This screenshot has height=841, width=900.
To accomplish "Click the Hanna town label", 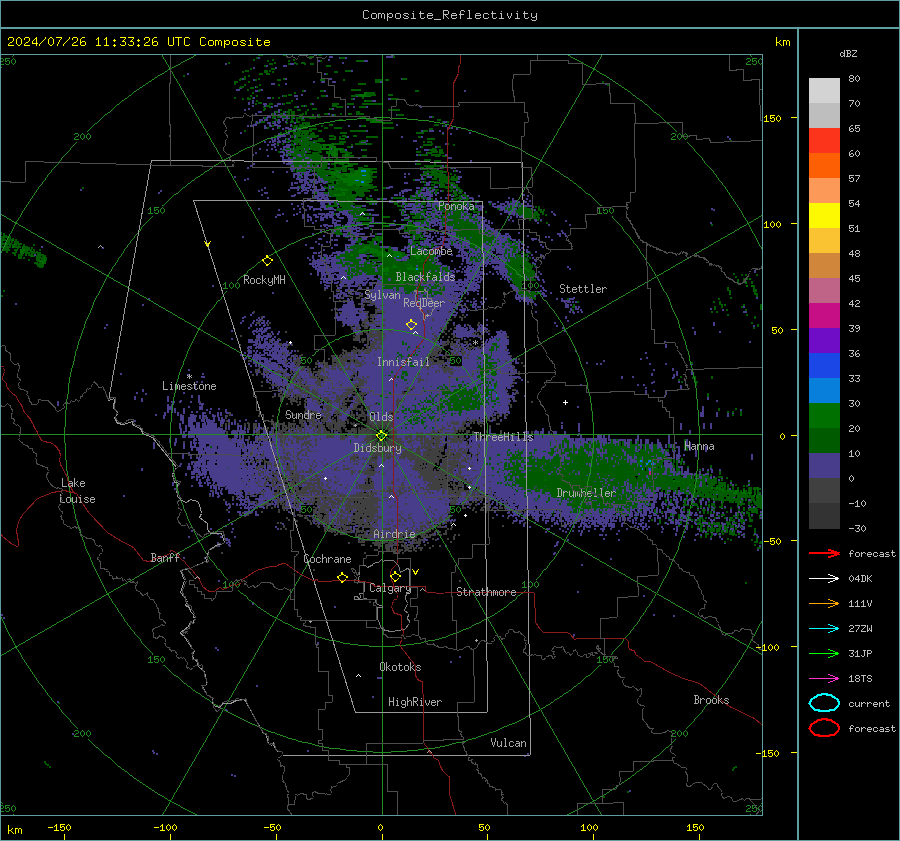I will click(x=699, y=446).
